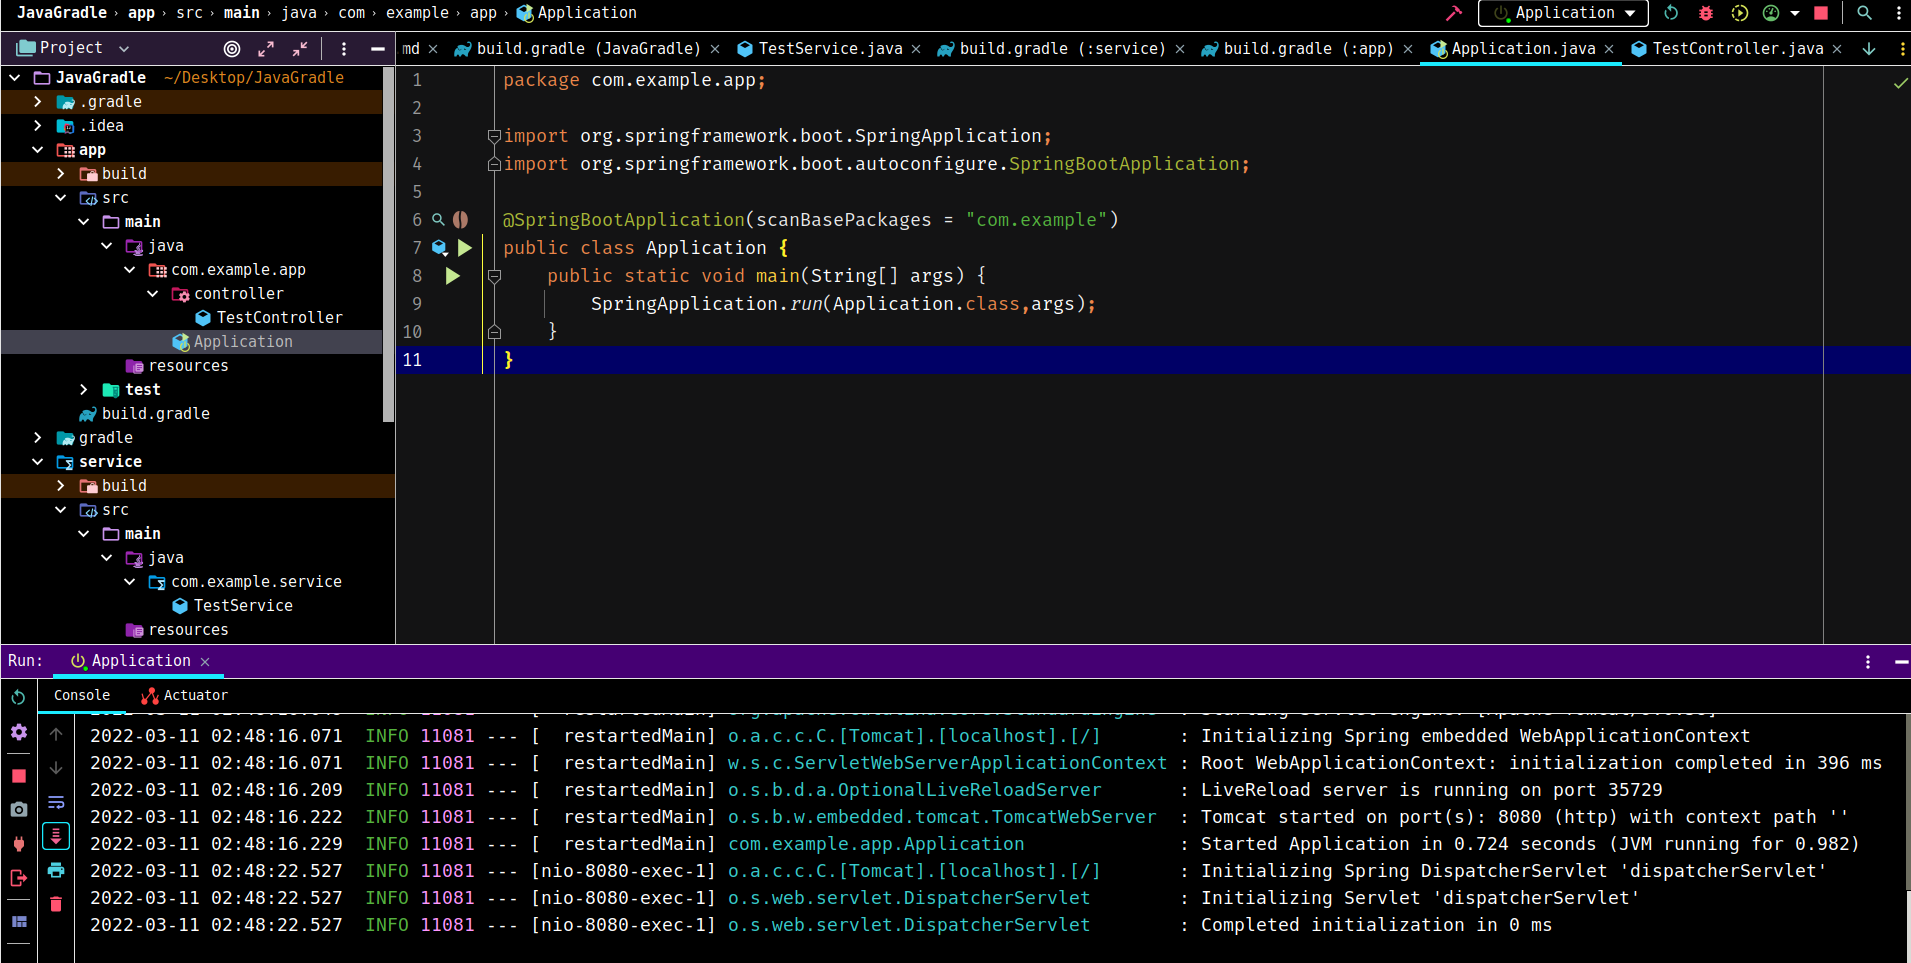Click the red Debug bug icon

(x=1706, y=13)
